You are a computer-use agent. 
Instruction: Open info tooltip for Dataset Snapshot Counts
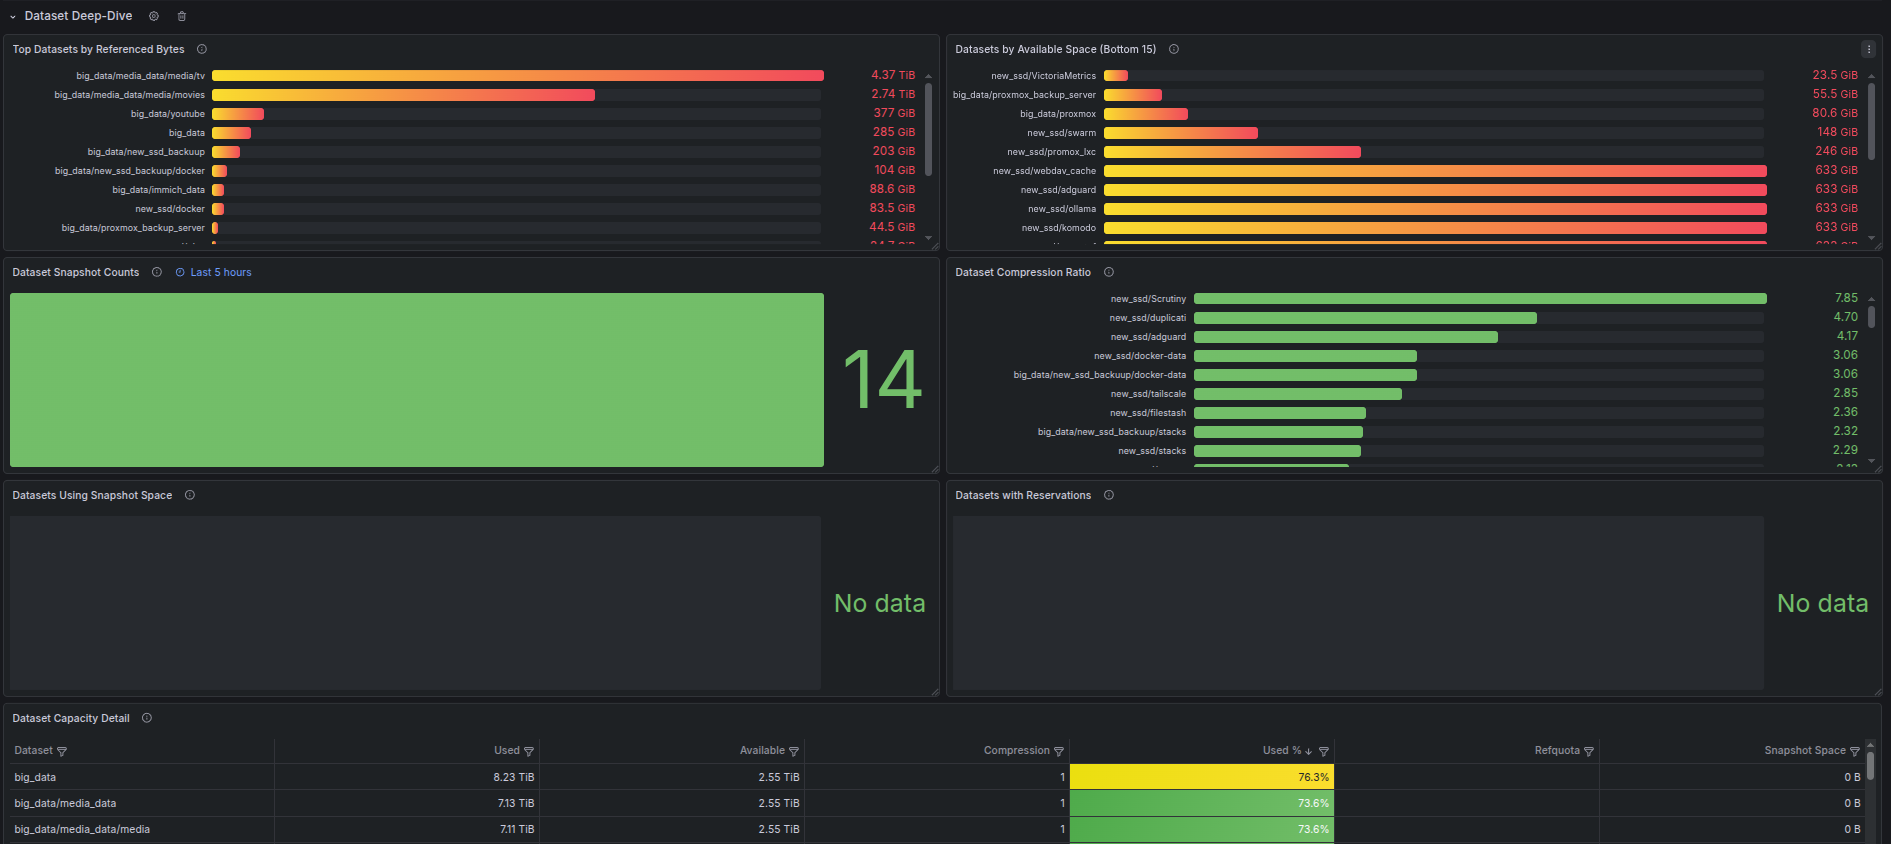coord(157,272)
